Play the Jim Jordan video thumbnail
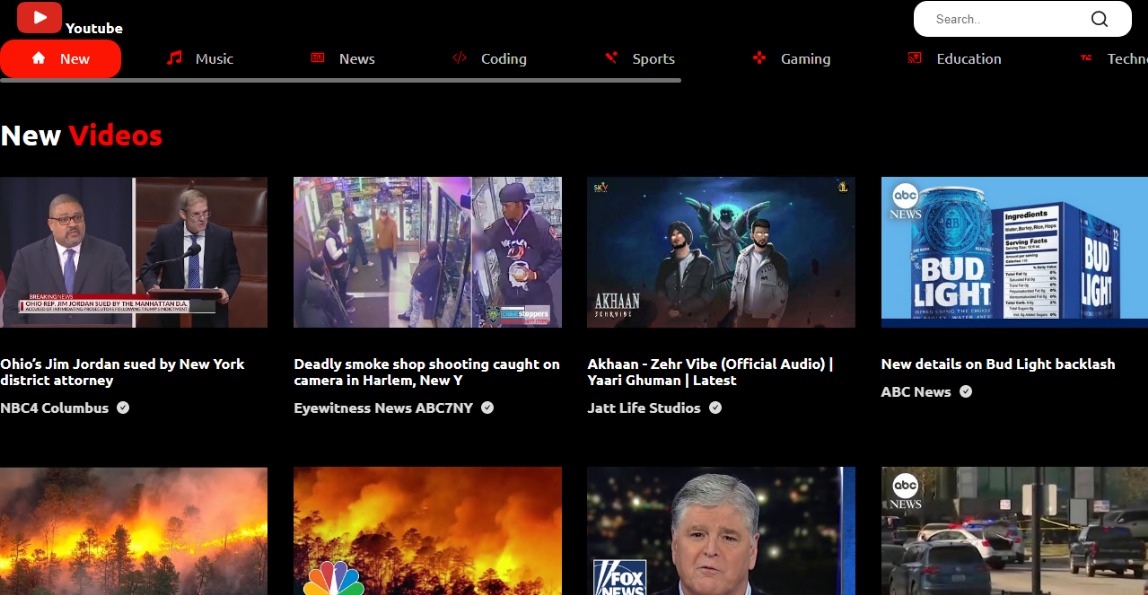Screen dimensions: 1148x595 (x=133, y=252)
